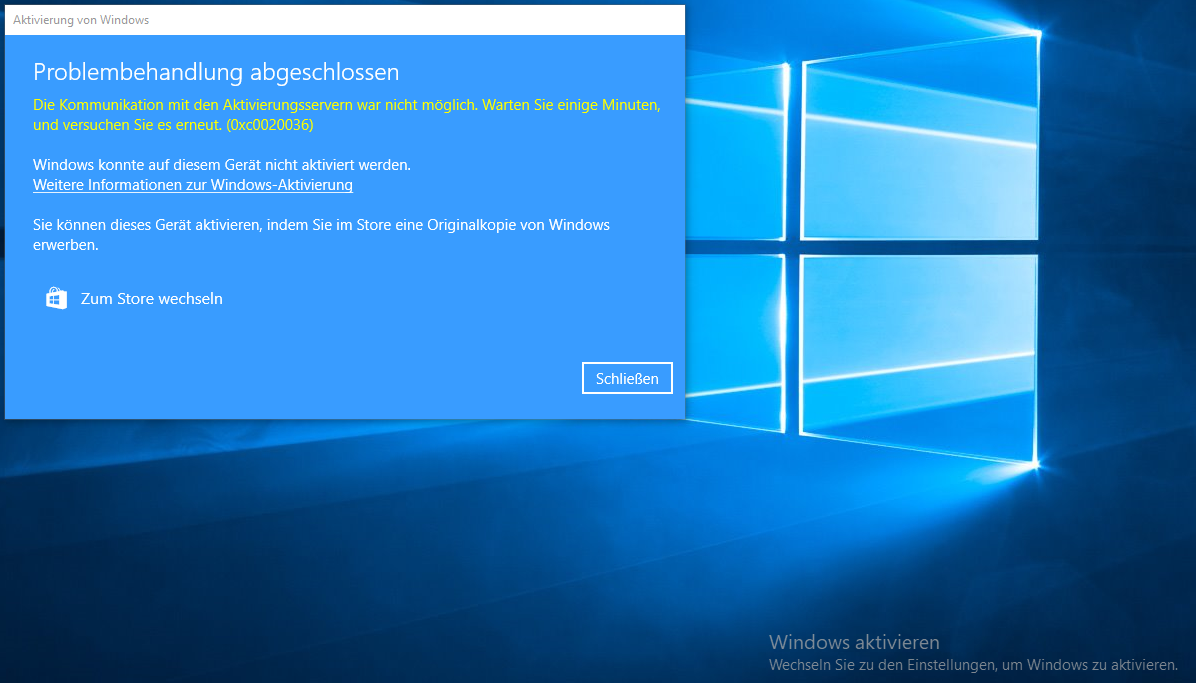Click the Store shopping bag icon
The width and height of the screenshot is (1196, 683).
56,298
